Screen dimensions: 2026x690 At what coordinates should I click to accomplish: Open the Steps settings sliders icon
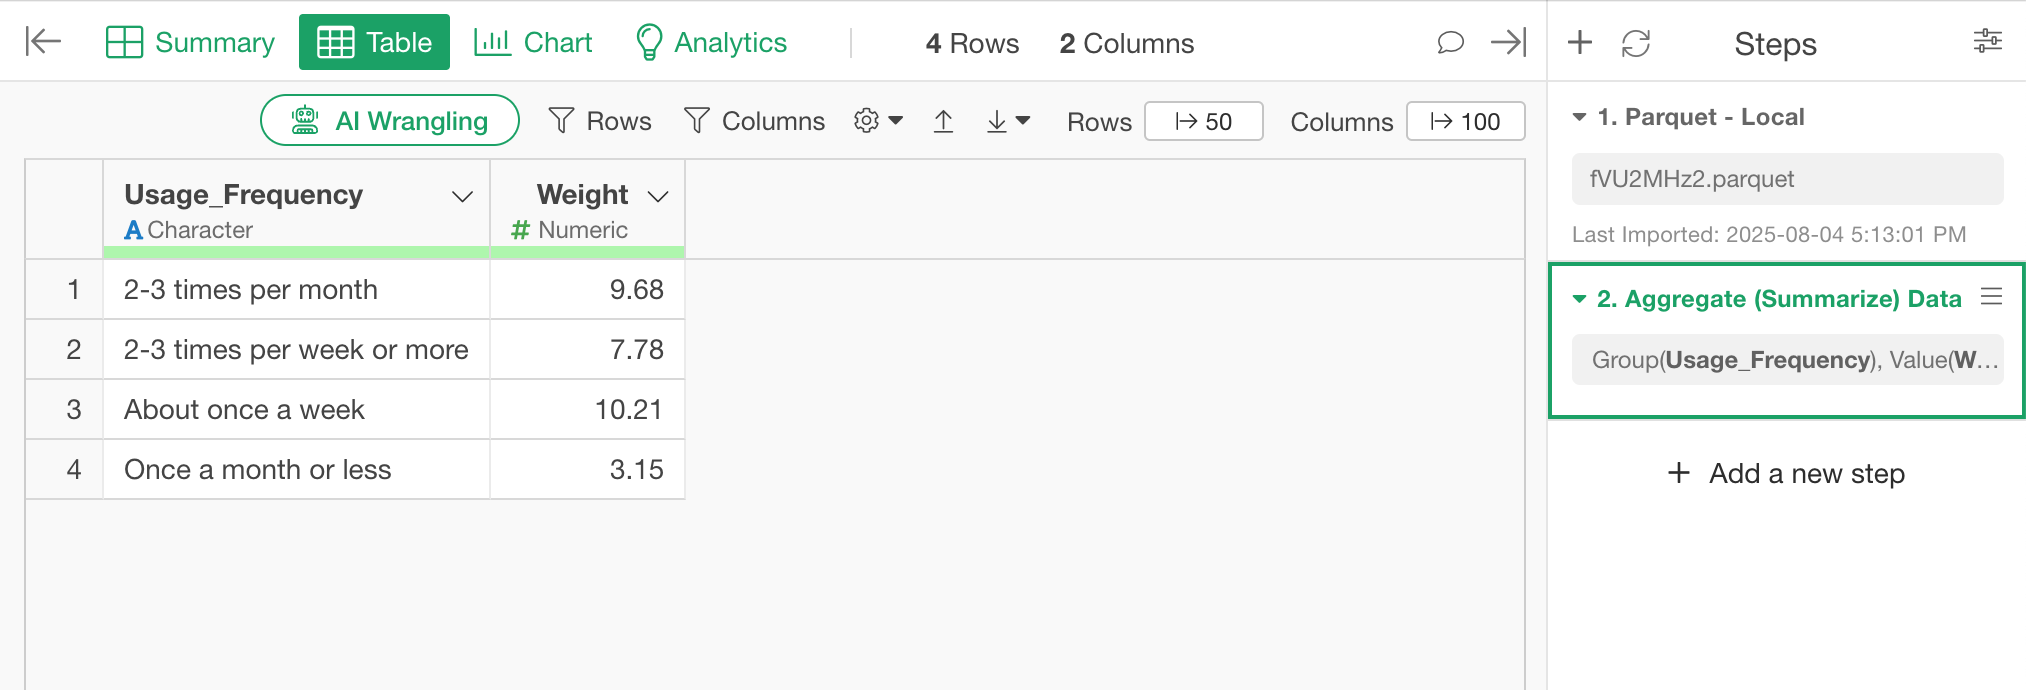pos(1987,41)
